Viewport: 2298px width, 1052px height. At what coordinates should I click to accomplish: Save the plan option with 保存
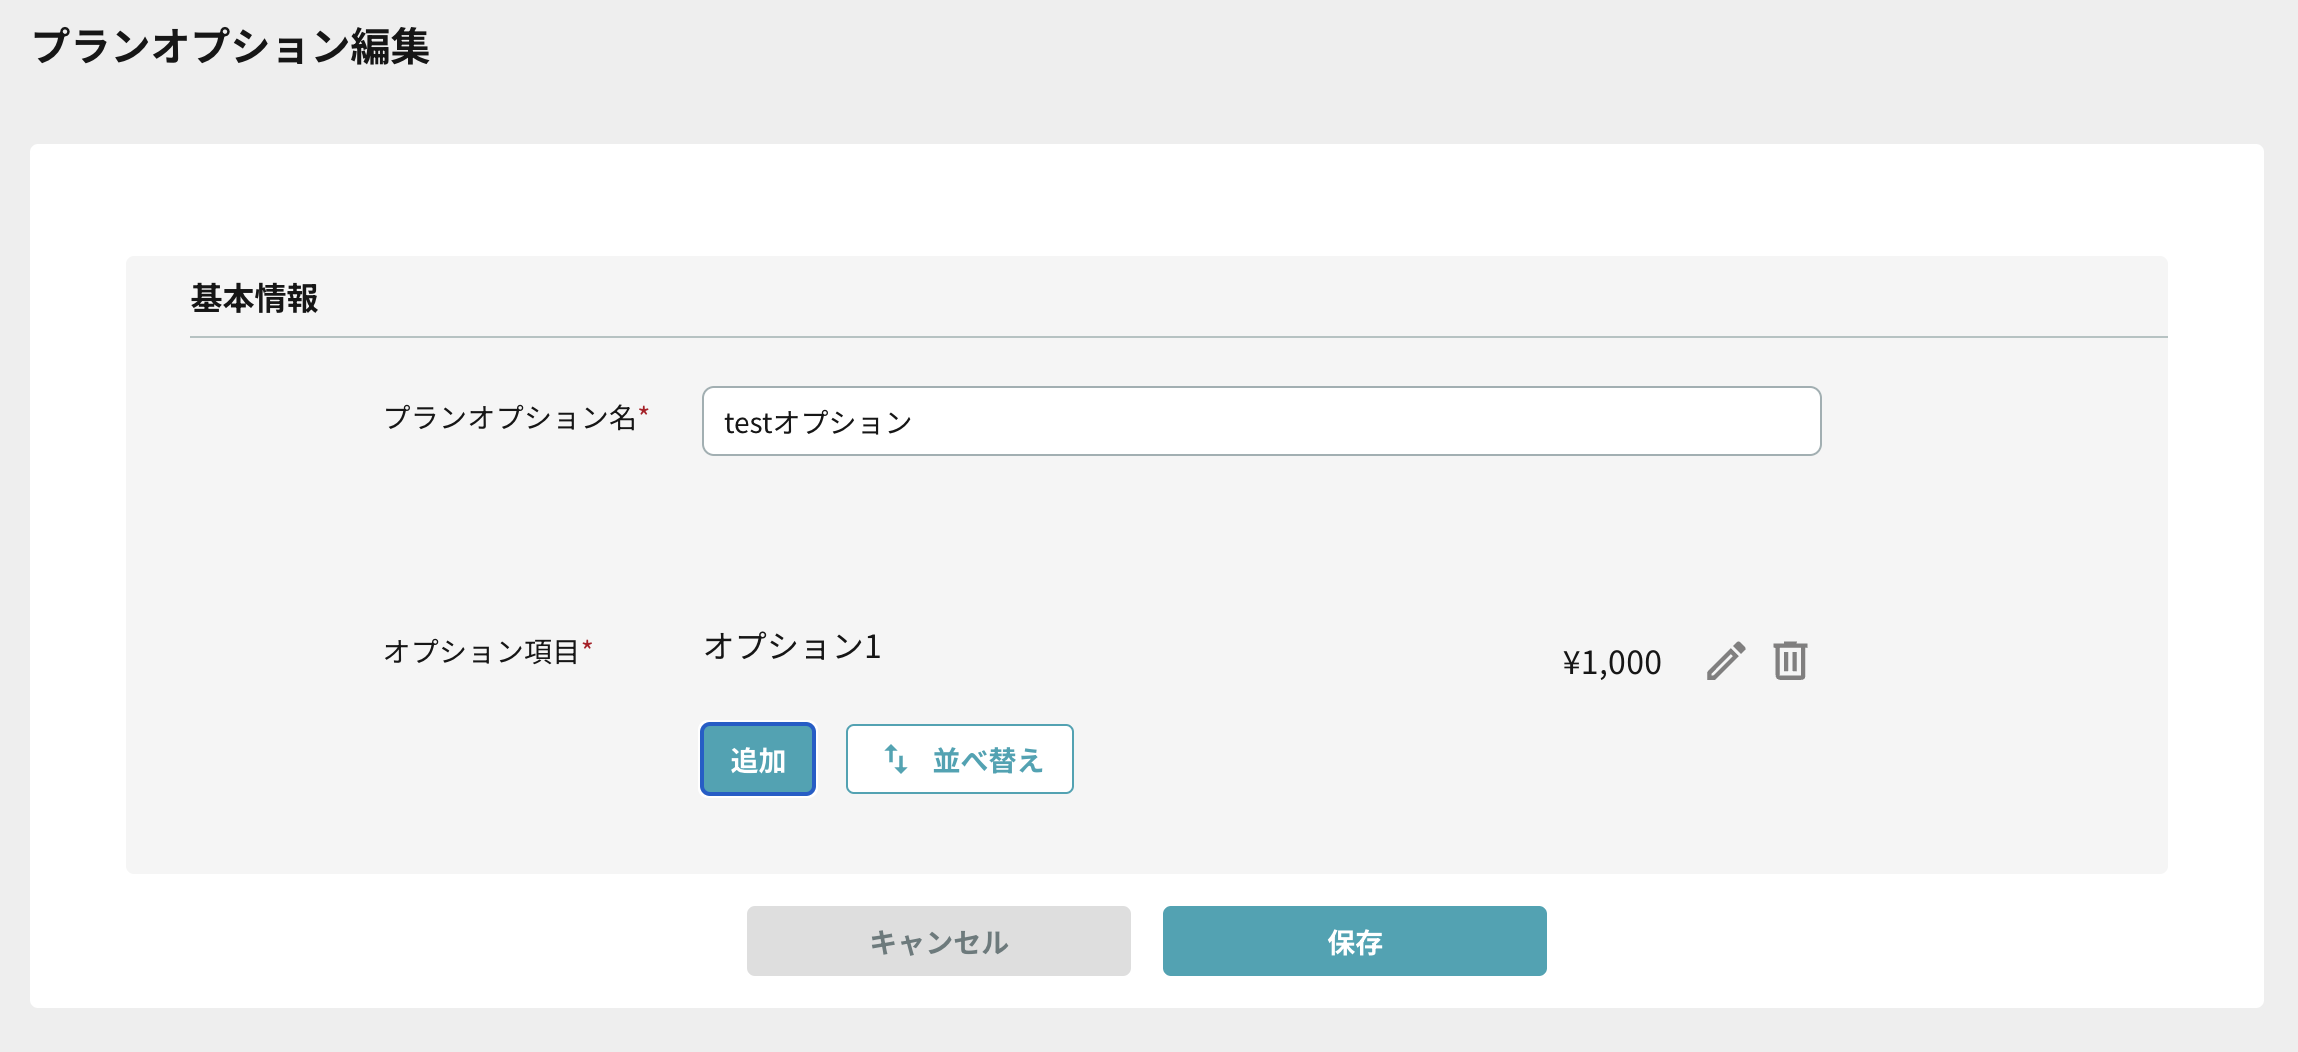click(1355, 941)
